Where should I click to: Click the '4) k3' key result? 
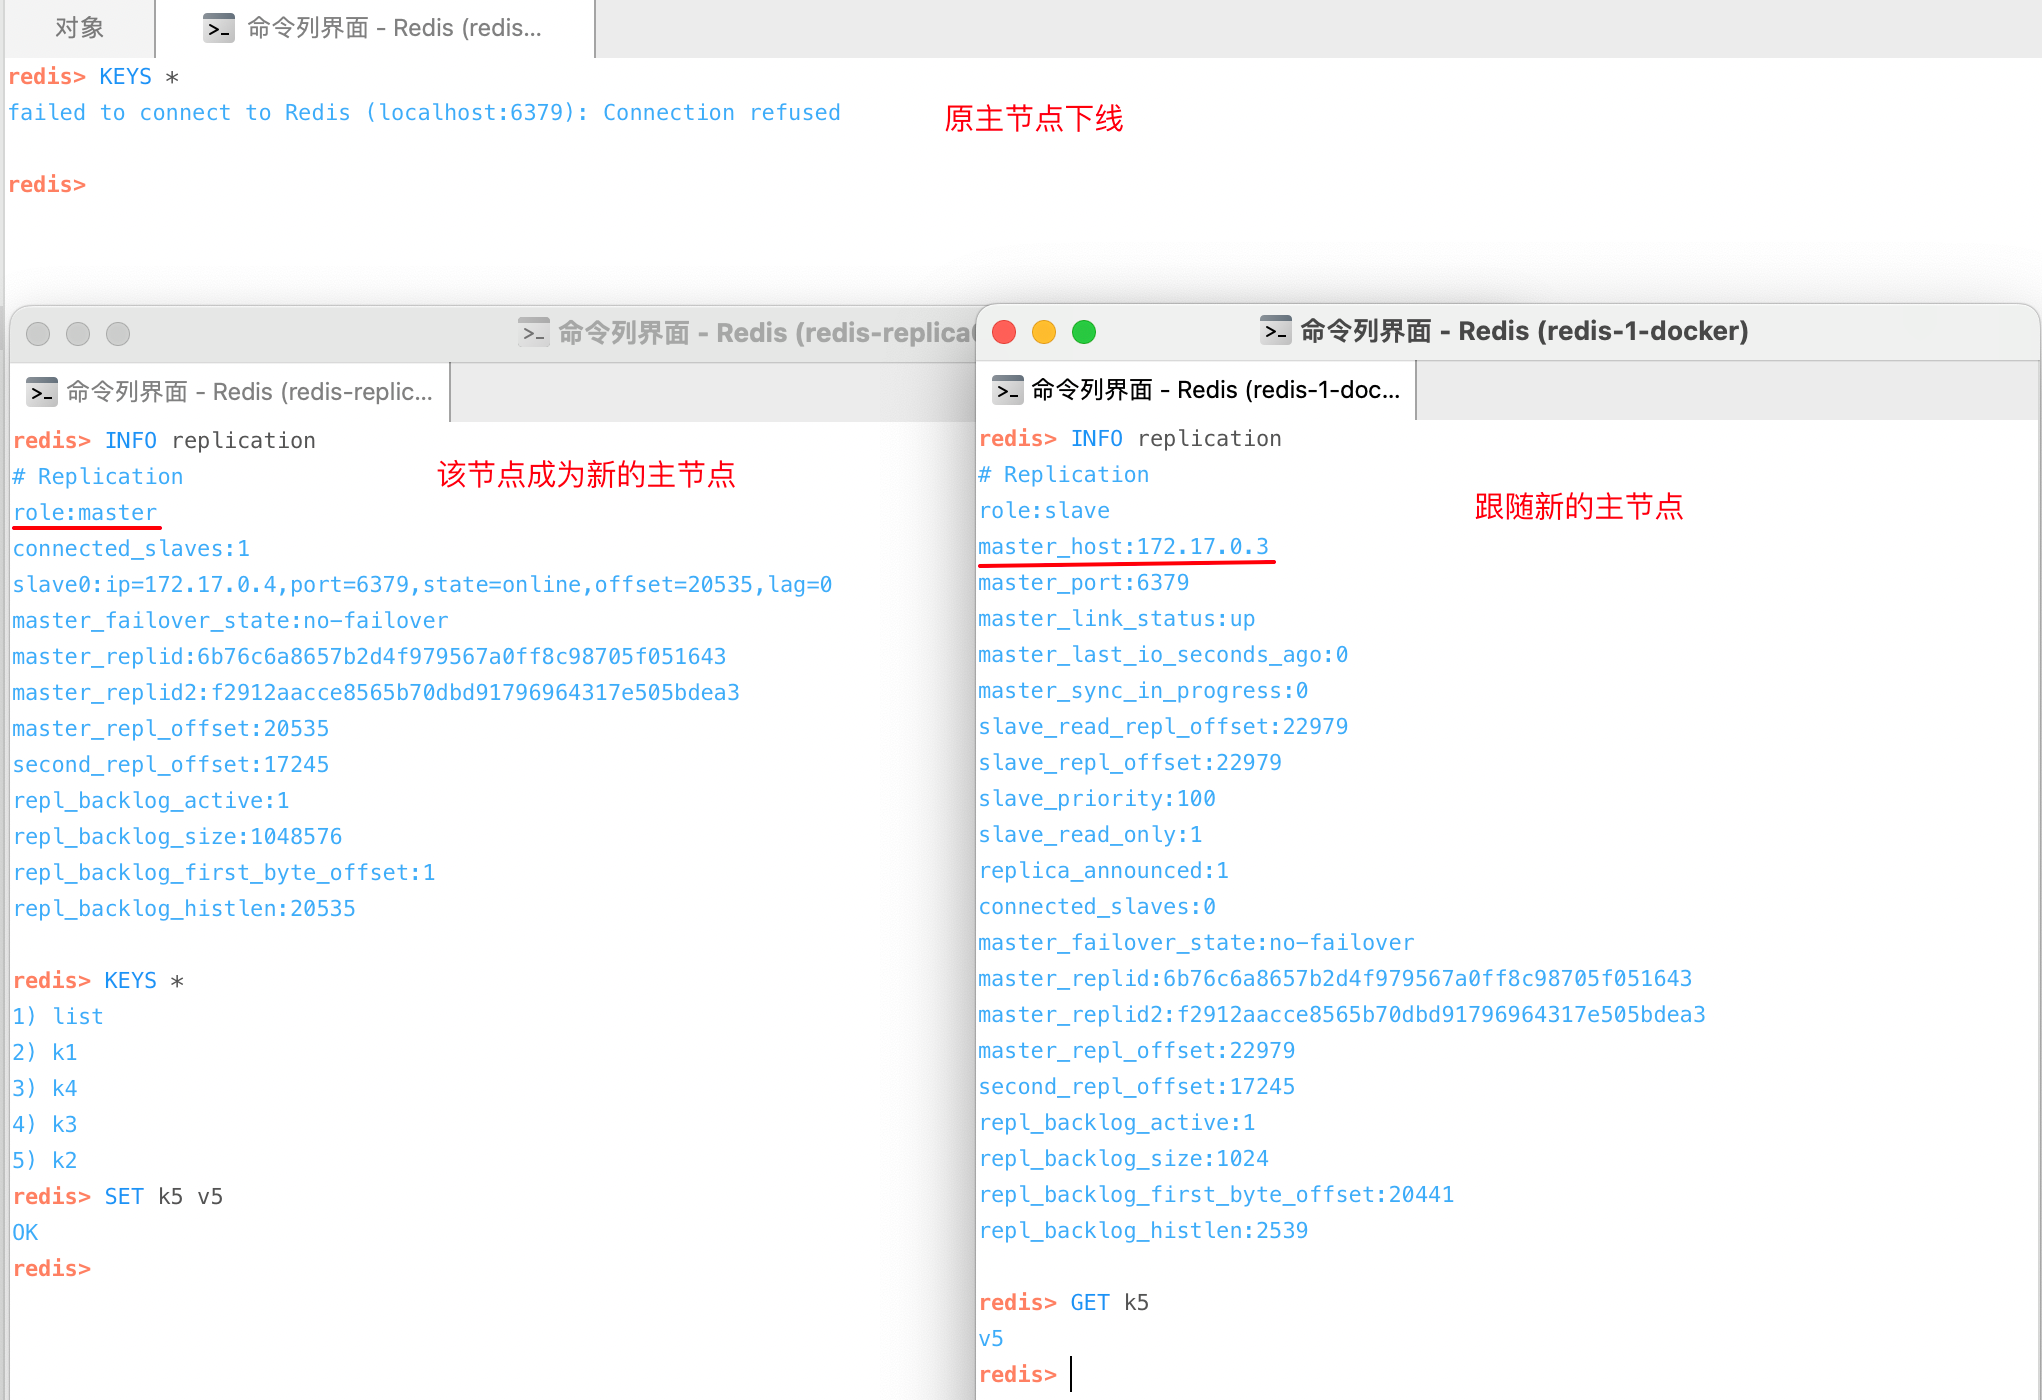(x=45, y=1125)
